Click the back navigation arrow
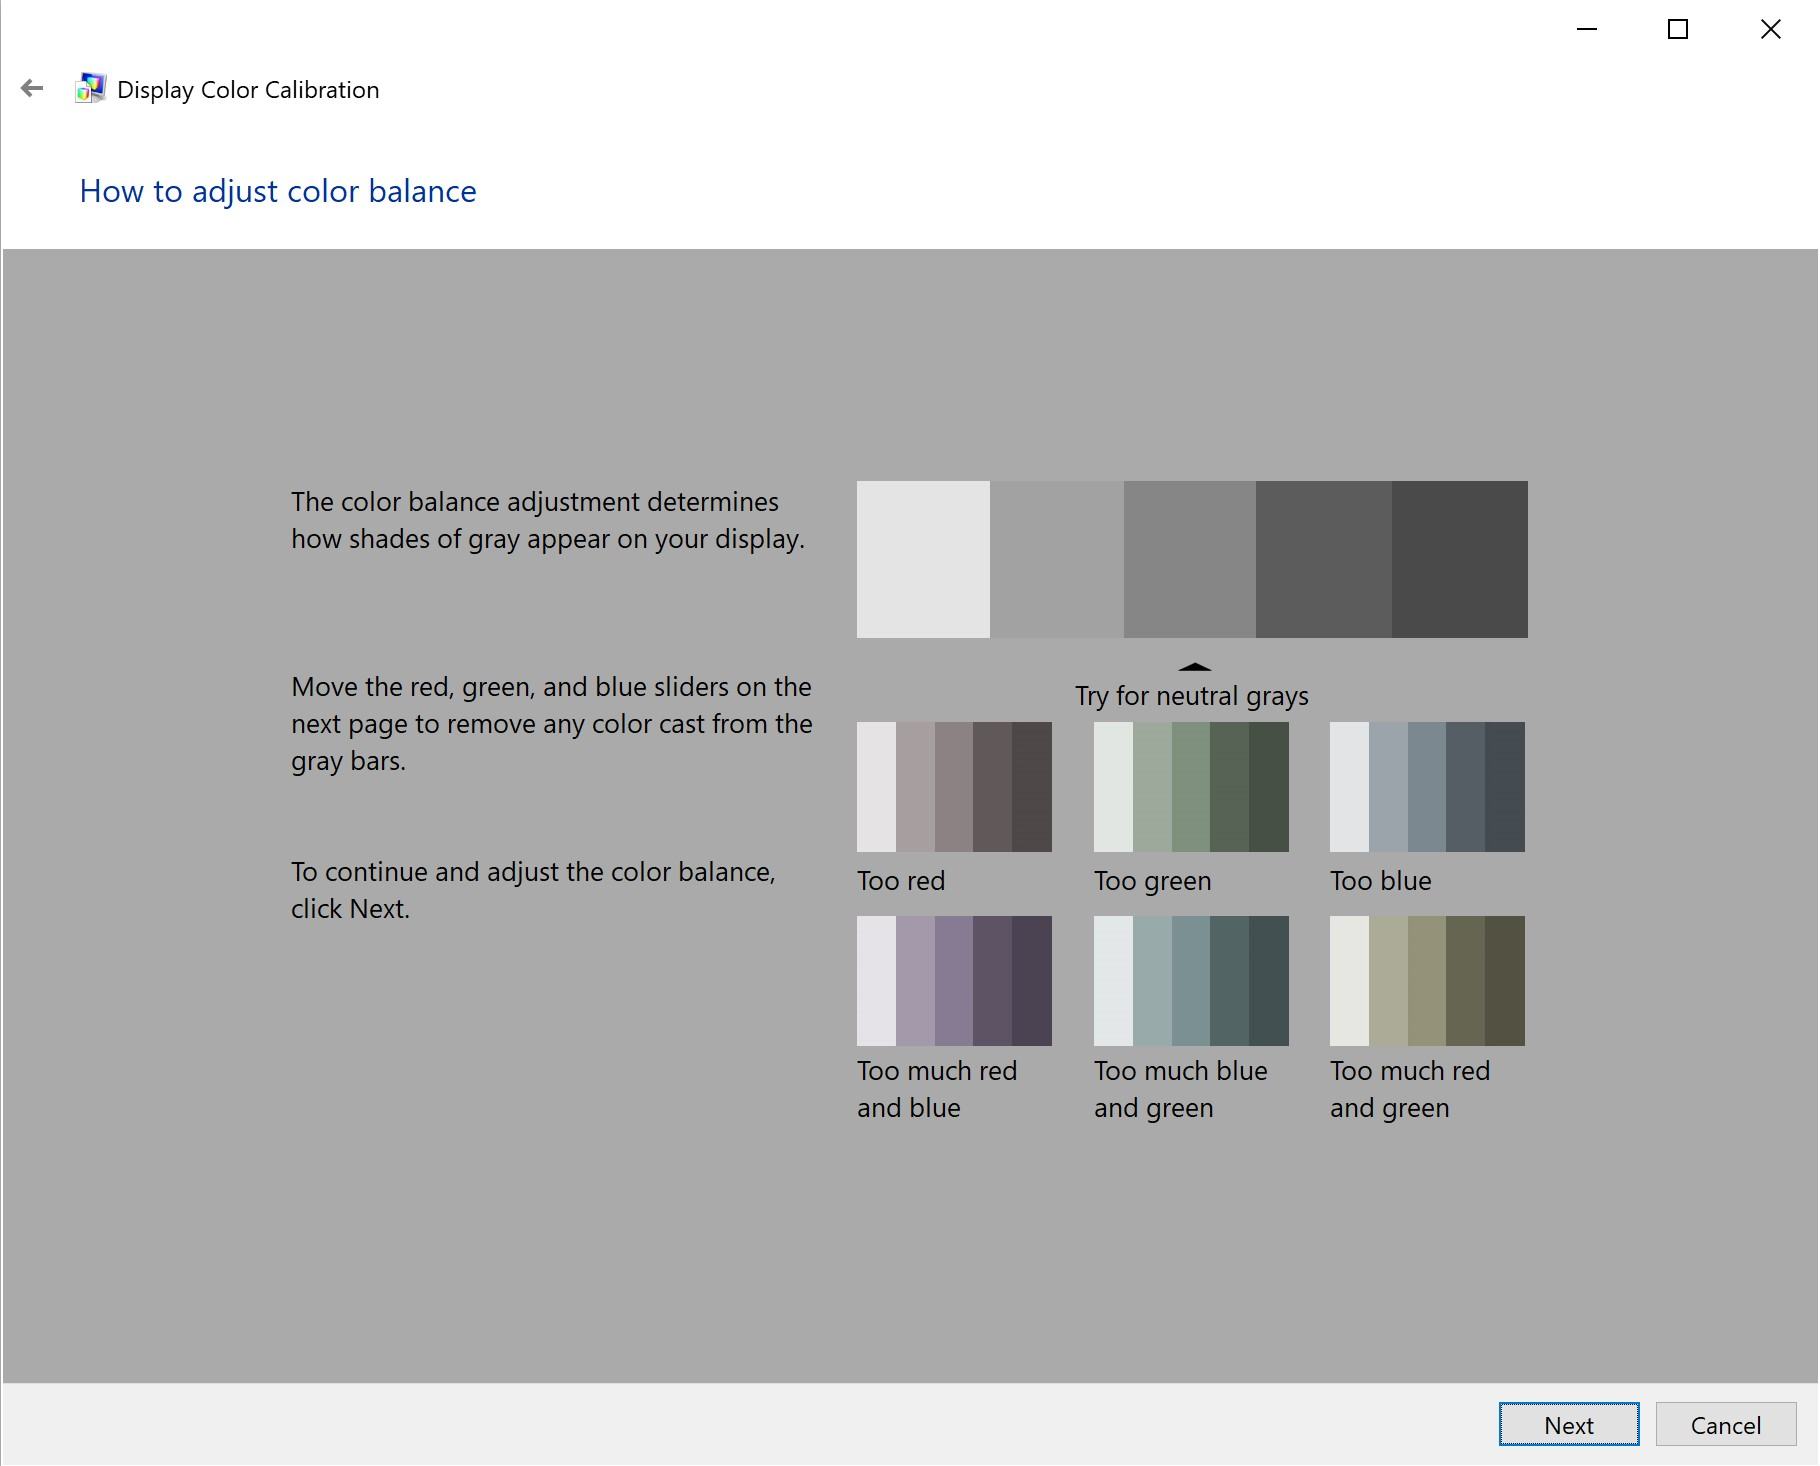The image size is (1820, 1466). coord(33,88)
